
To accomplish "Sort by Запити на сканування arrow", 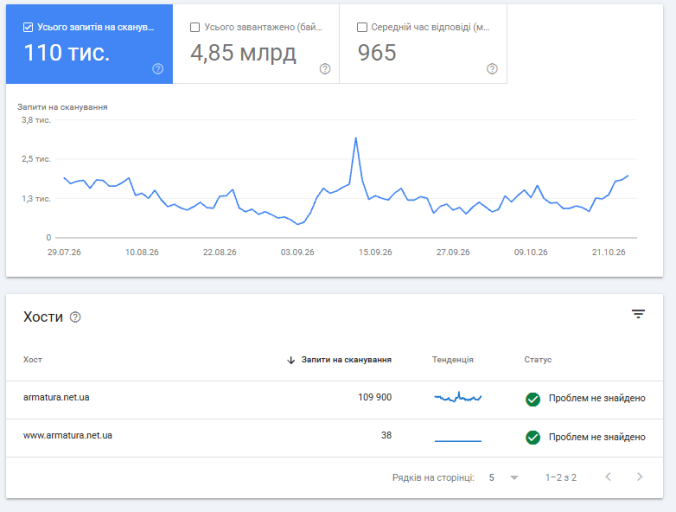I will [x=291, y=360].
